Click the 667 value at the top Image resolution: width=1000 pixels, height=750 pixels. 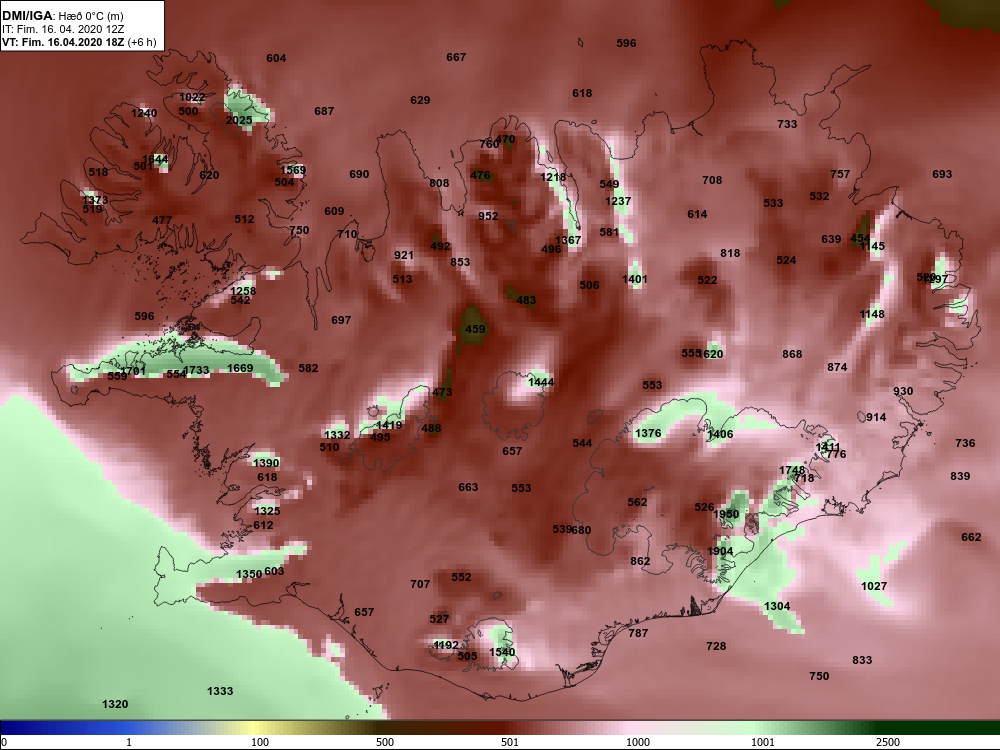[x=456, y=57]
